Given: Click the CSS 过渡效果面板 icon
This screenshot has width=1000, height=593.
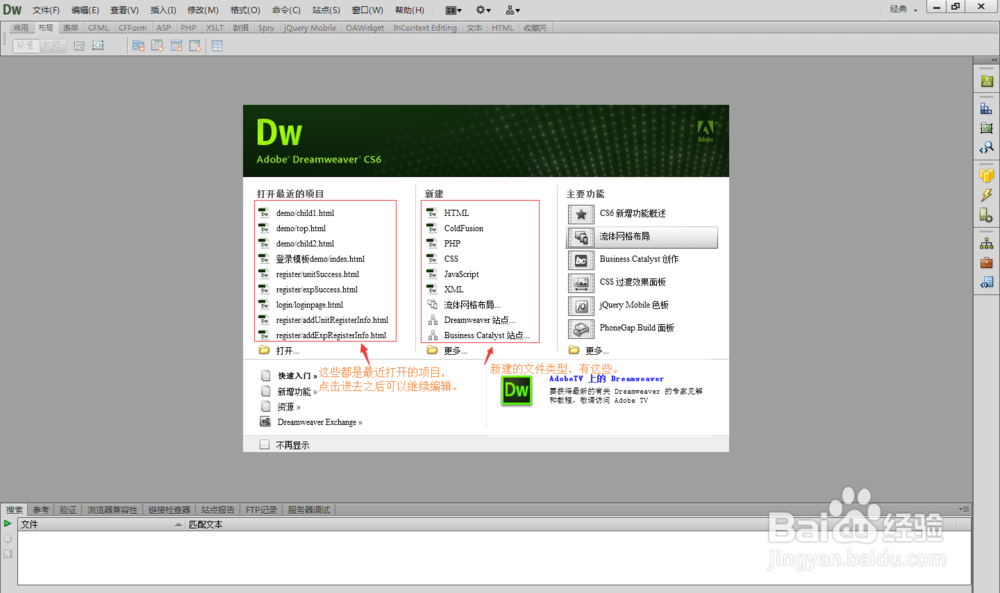Looking at the screenshot, I should [581, 283].
